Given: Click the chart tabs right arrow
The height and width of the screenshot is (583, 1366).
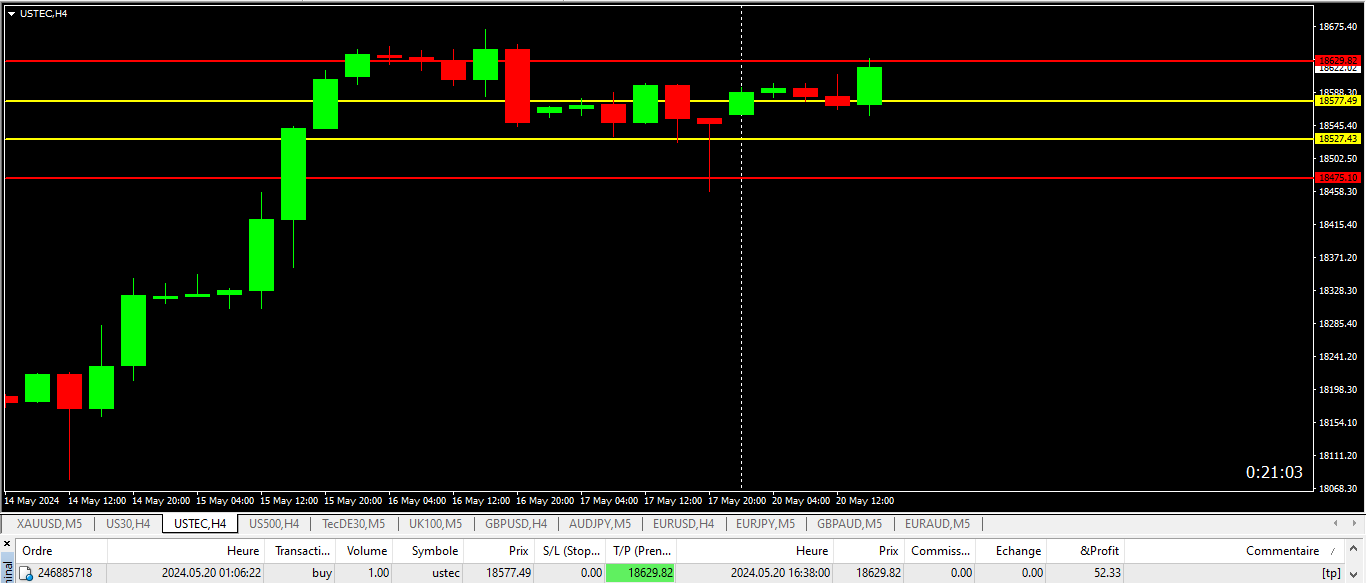Looking at the screenshot, I should tap(1352, 523).
